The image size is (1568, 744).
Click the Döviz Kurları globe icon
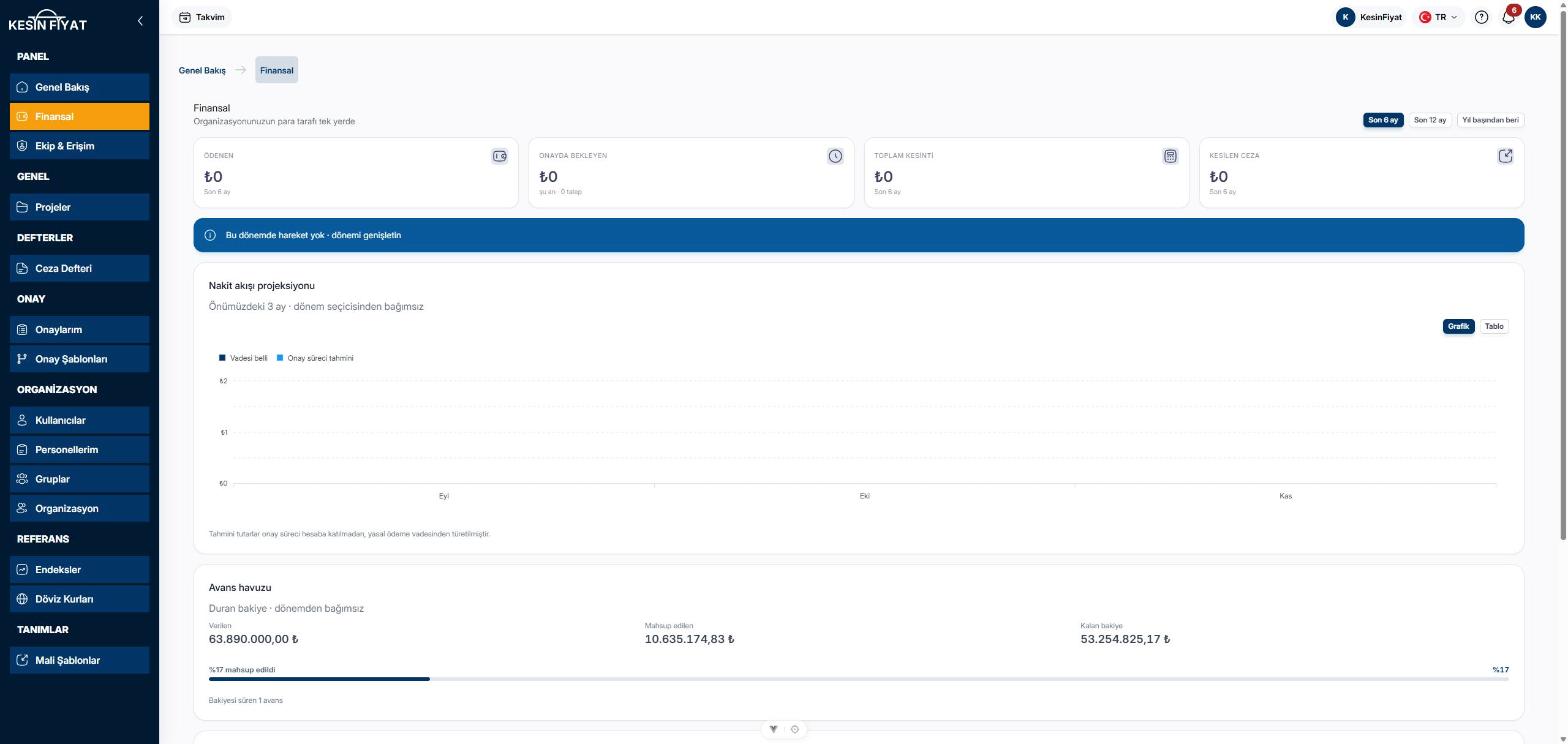(x=22, y=599)
